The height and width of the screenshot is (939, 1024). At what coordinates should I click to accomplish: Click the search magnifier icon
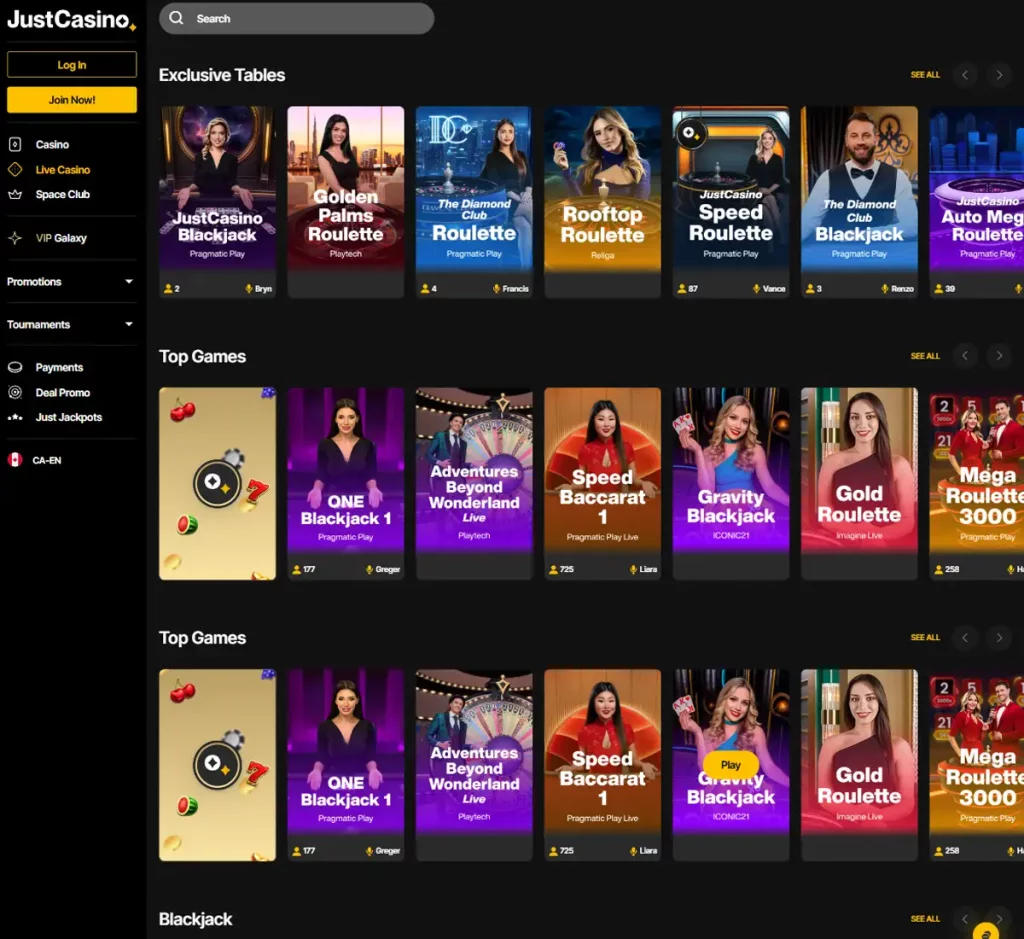pyautogui.click(x=175, y=18)
